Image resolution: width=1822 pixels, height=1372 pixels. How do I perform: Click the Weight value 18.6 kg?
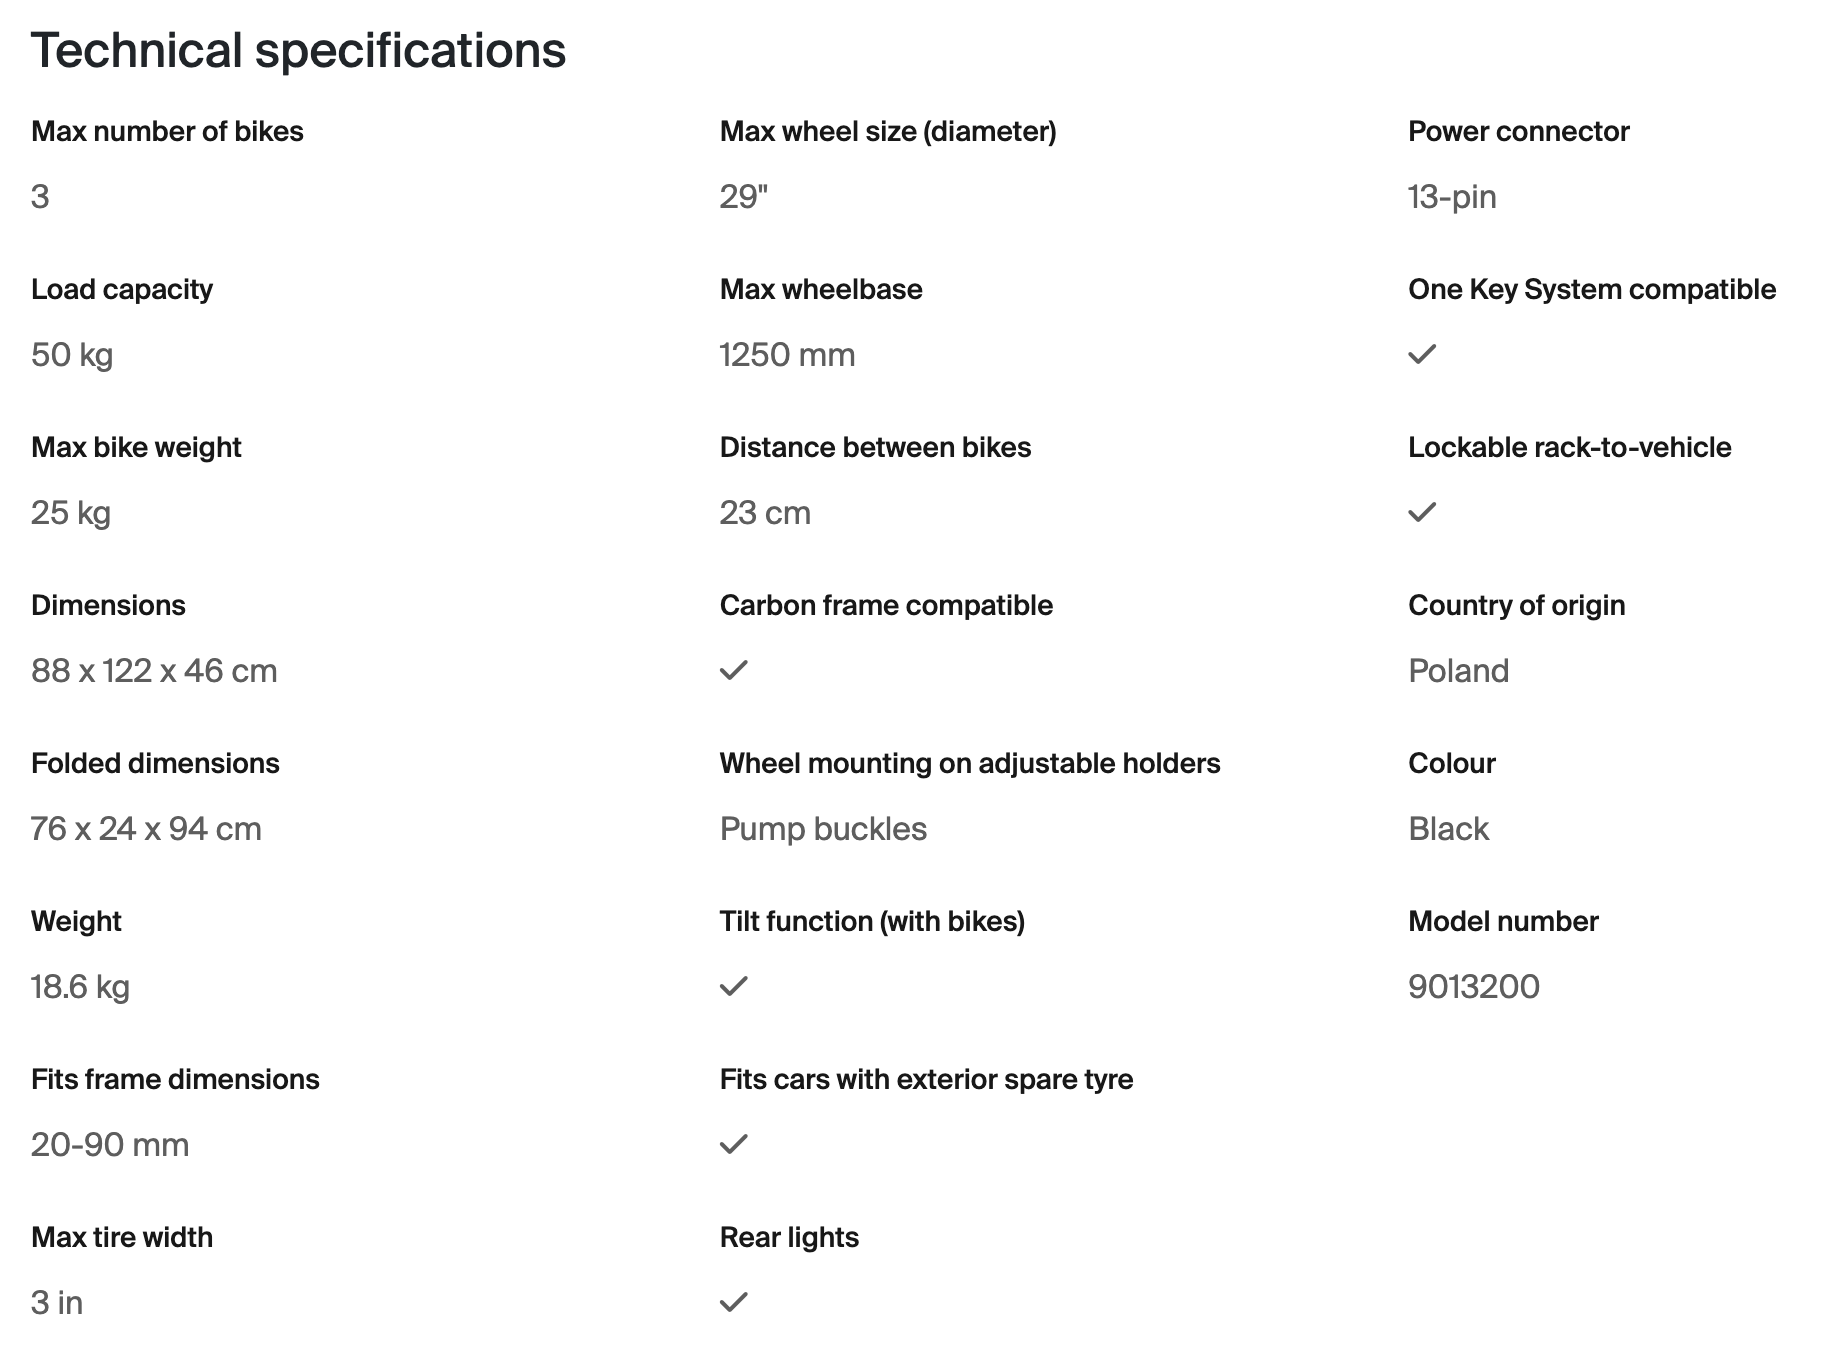pos(80,987)
